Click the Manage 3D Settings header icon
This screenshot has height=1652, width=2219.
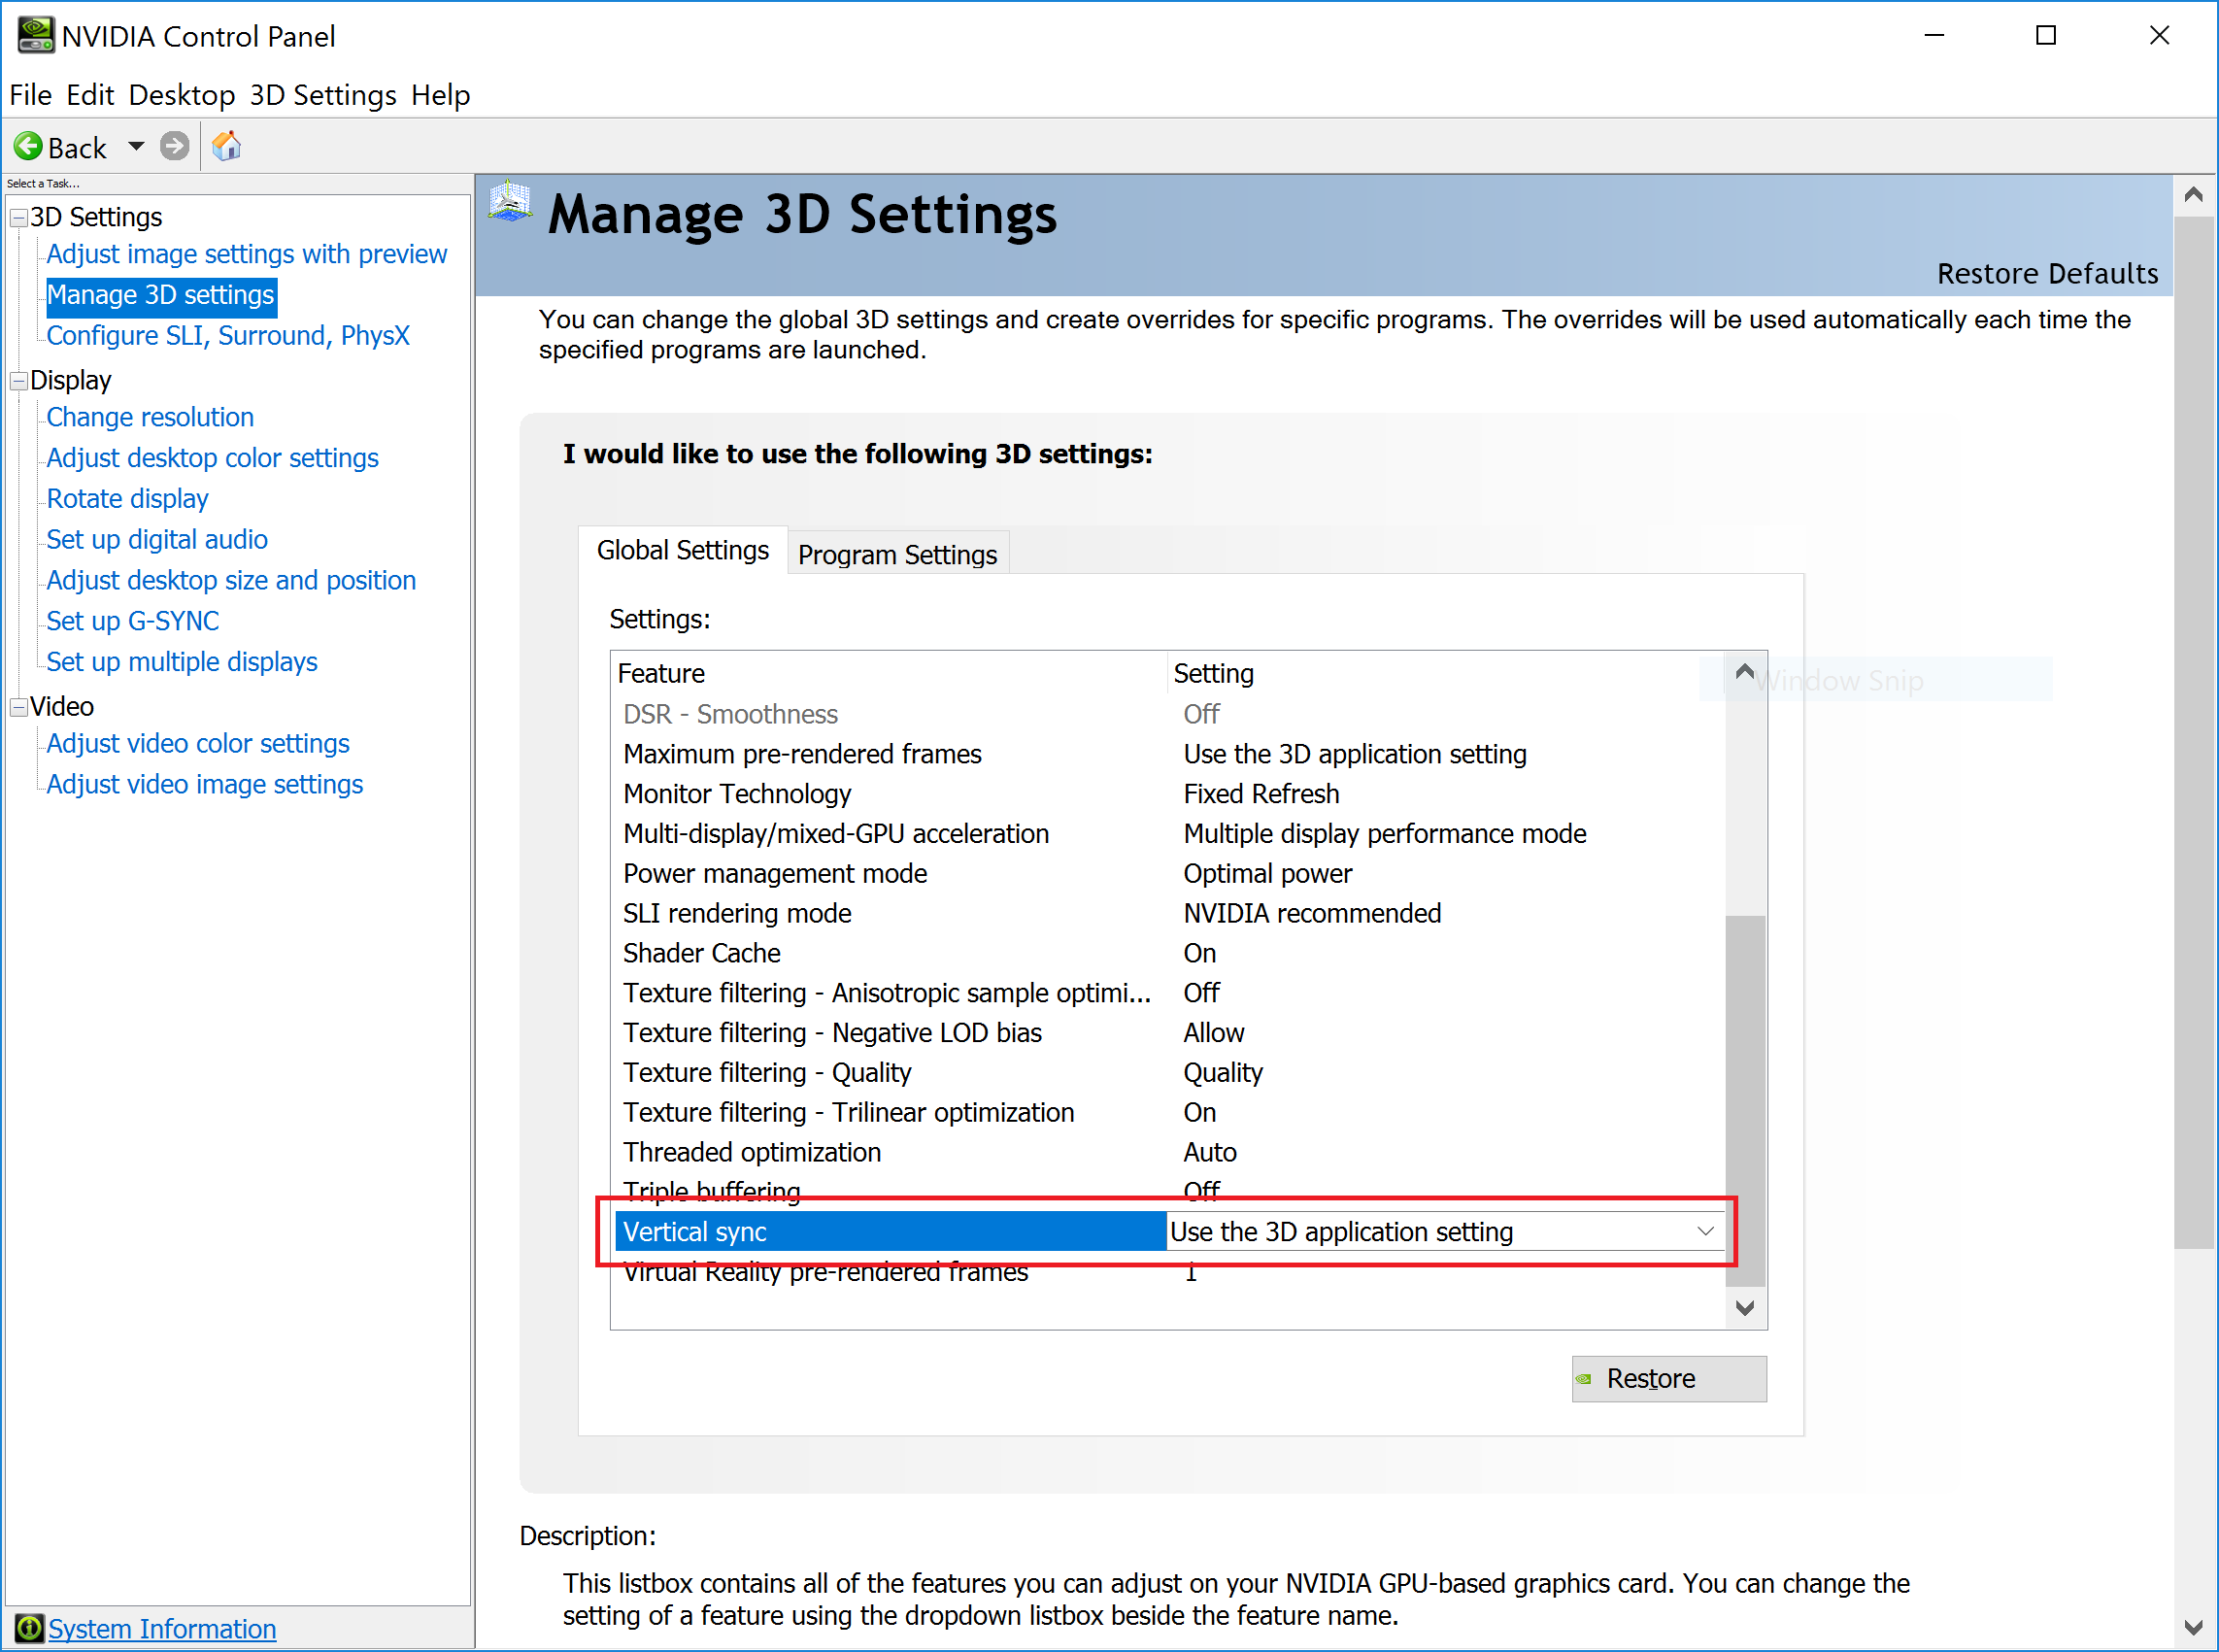[x=510, y=203]
